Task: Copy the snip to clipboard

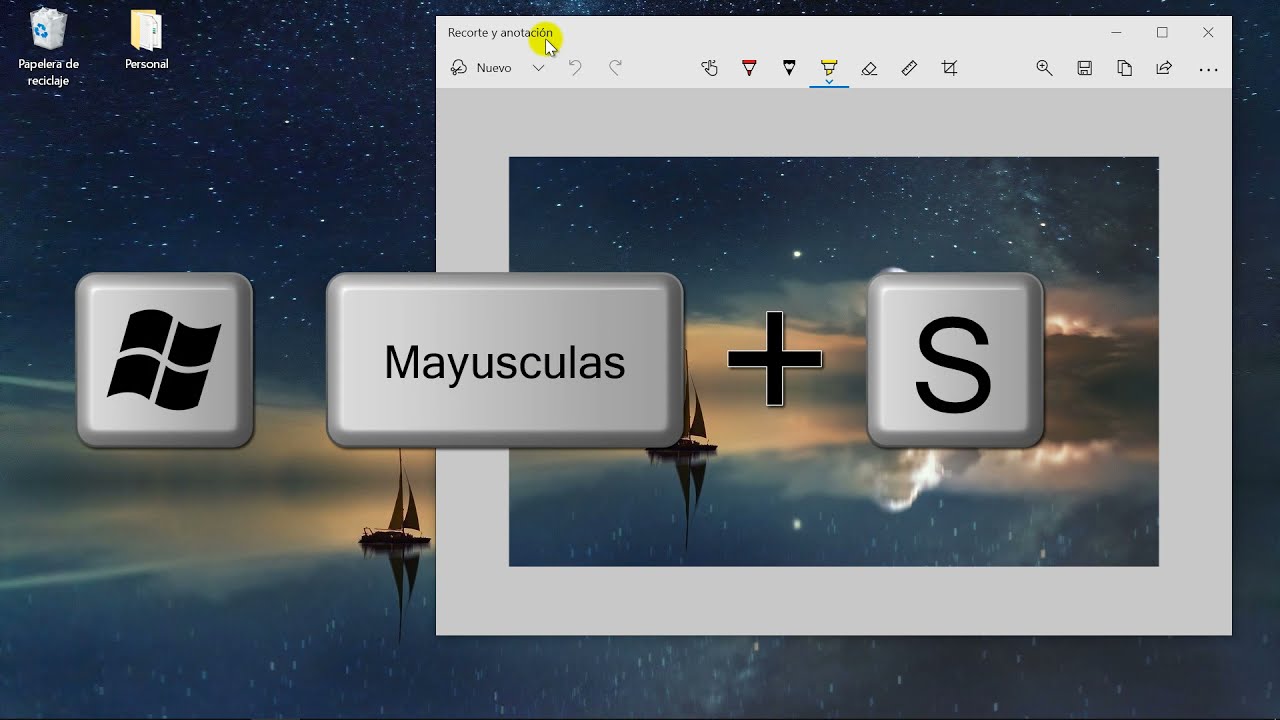Action: tap(1124, 68)
